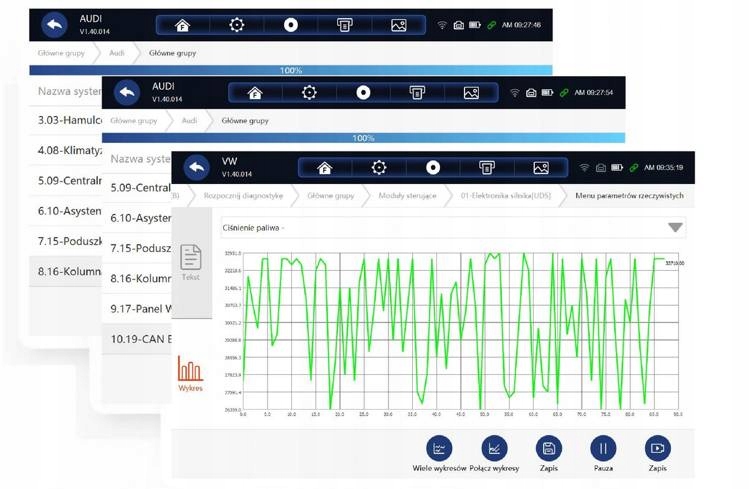Select 6.10-Asysten row in middle window

tap(137, 218)
